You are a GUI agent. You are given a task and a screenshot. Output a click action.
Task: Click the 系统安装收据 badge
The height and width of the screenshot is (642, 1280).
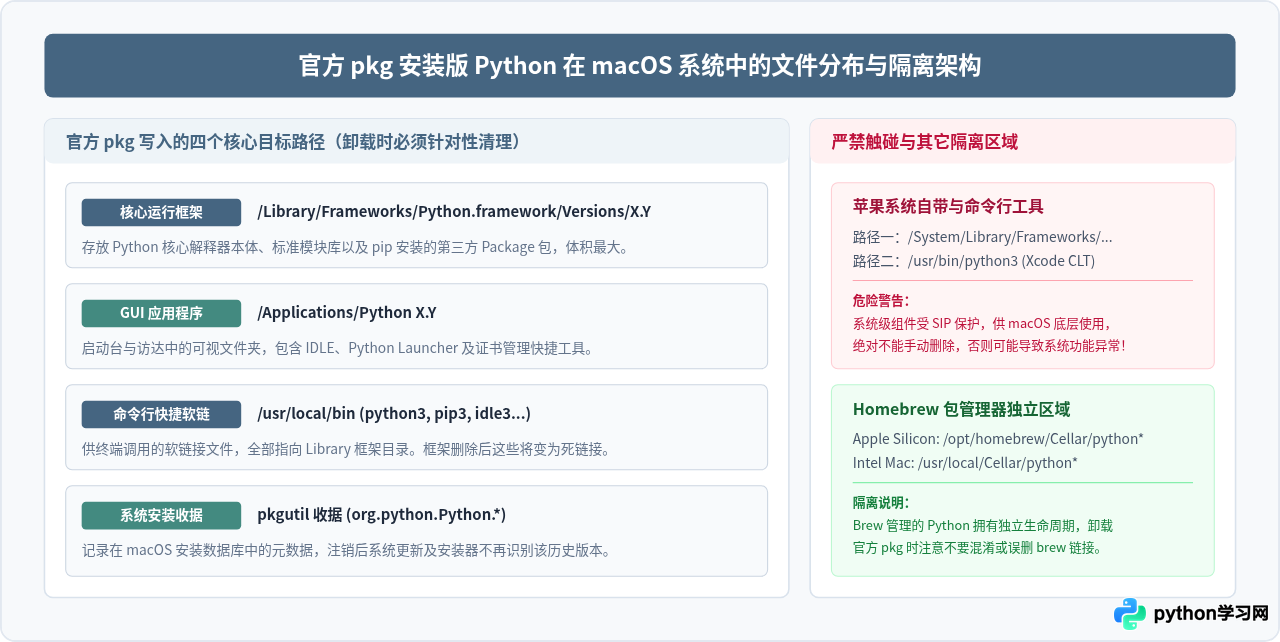161,515
